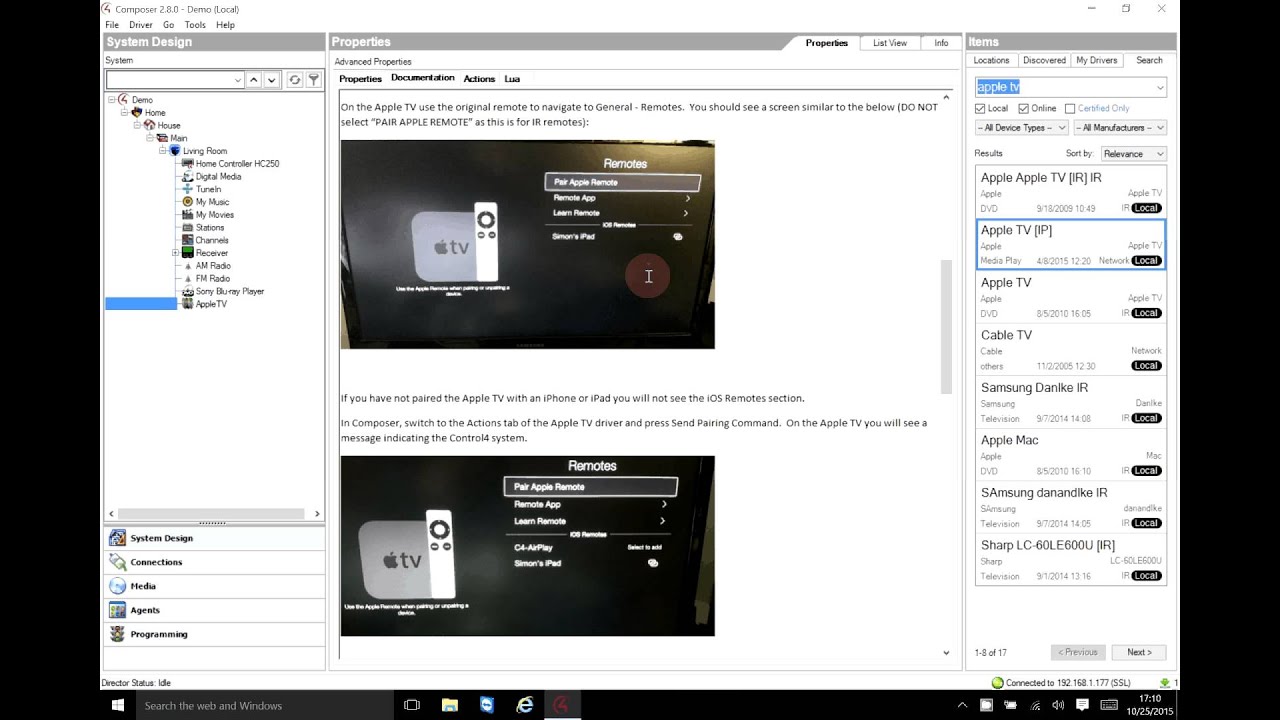Switch to the Lua tab

tap(512, 79)
